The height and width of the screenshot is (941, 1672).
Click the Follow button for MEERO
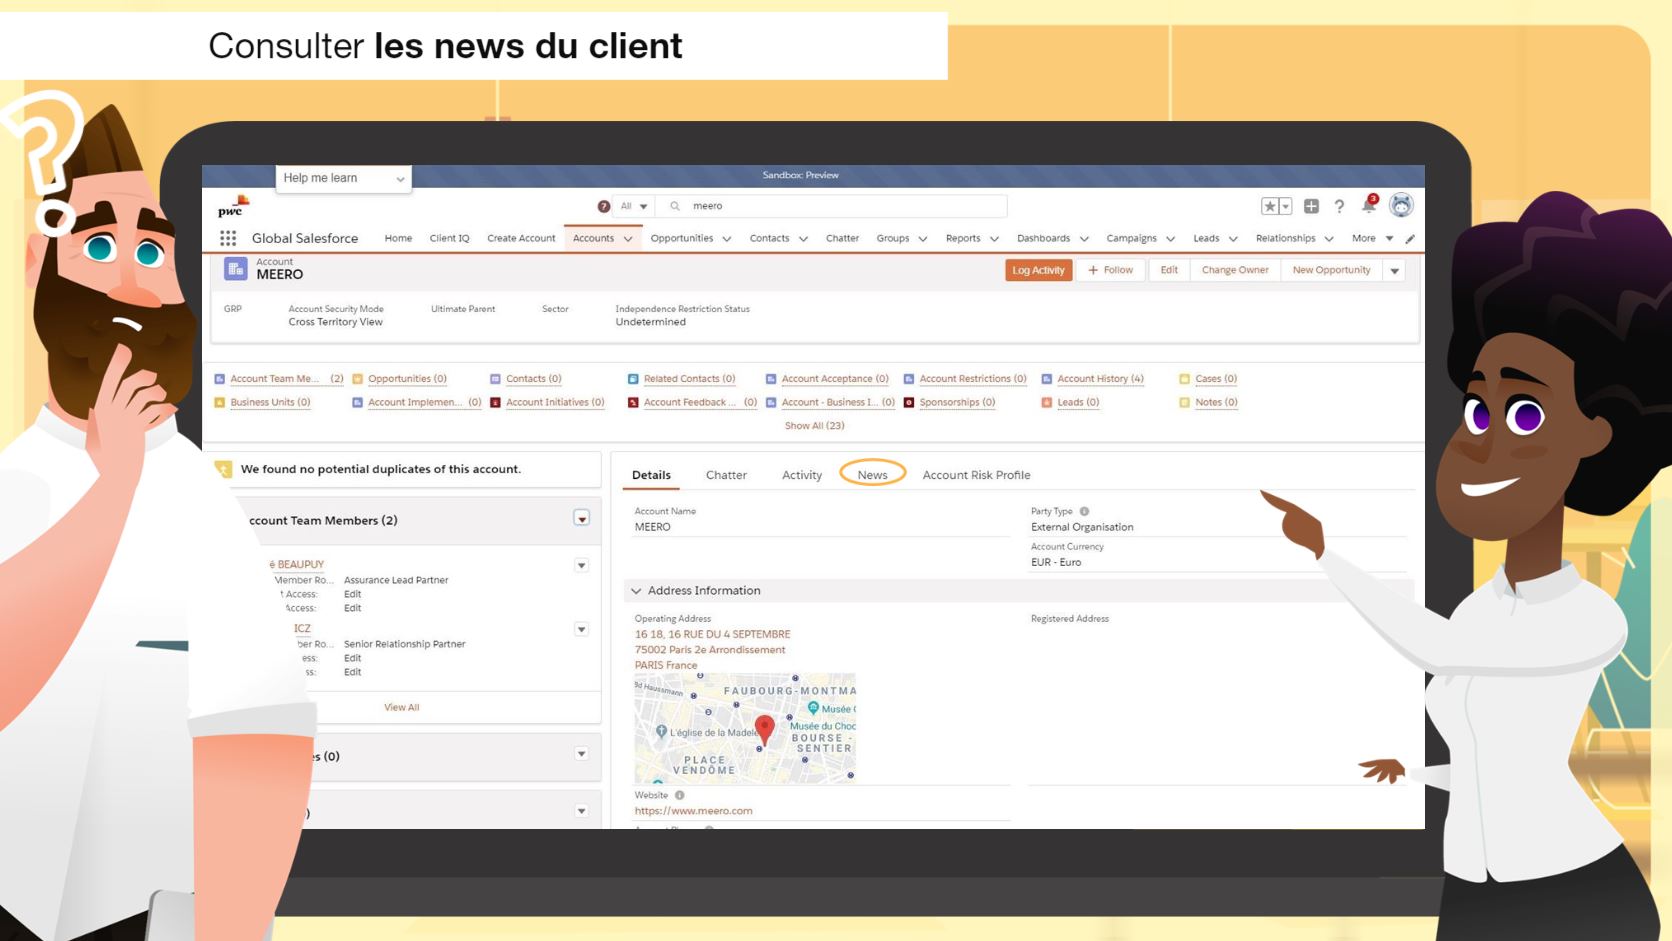(x=1110, y=270)
